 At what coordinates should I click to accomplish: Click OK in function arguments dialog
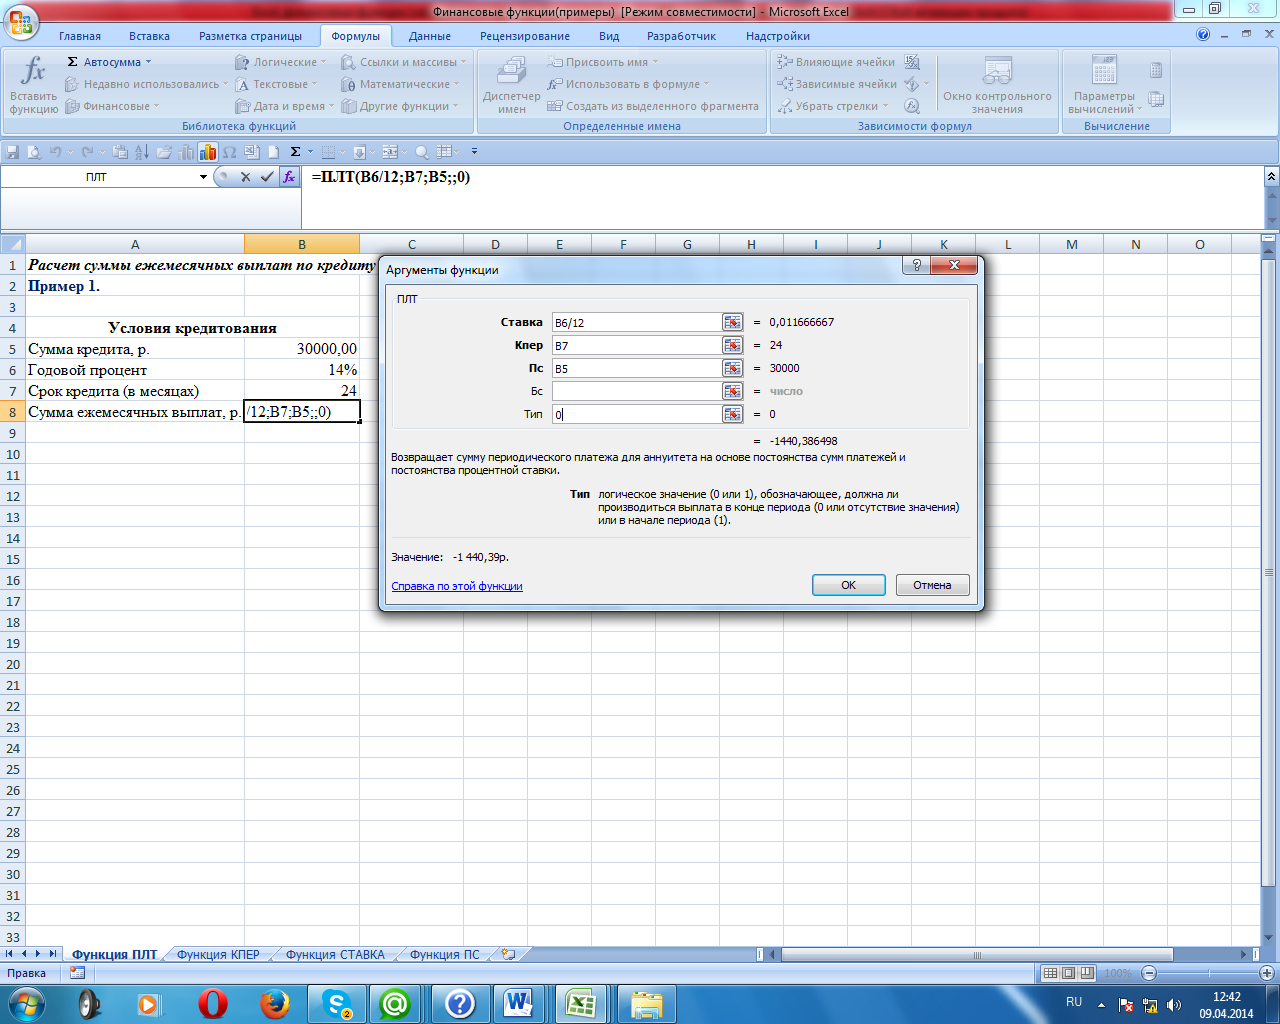(x=849, y=585)
